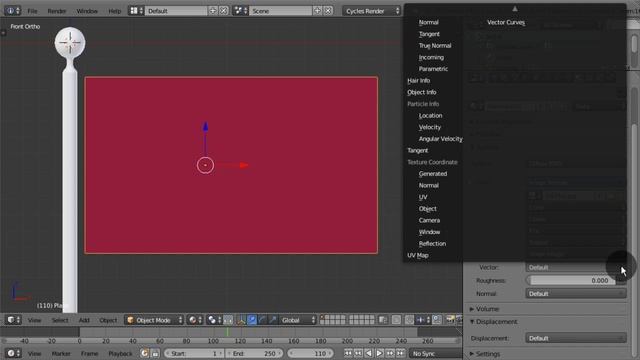The width and height of the screenshot is (640, 360).
Task: Open the screen layout browse icon
Action: point(136,11)
